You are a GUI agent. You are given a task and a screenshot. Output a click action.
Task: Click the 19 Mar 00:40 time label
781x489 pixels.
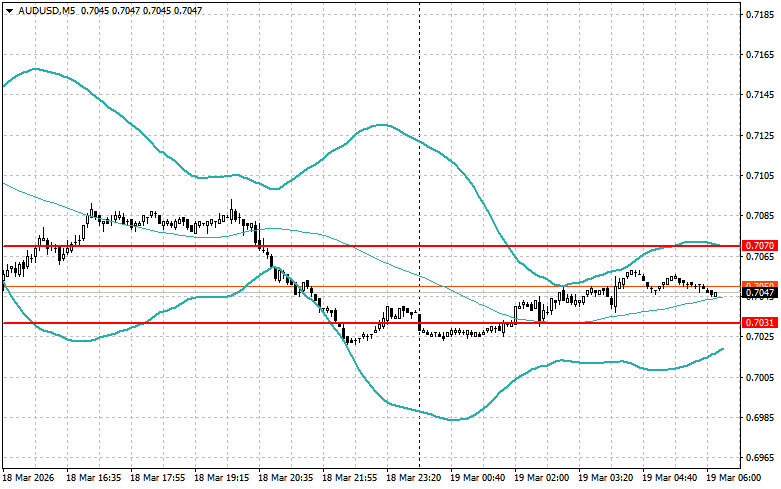pyautogui.click(x=478, y=478)
